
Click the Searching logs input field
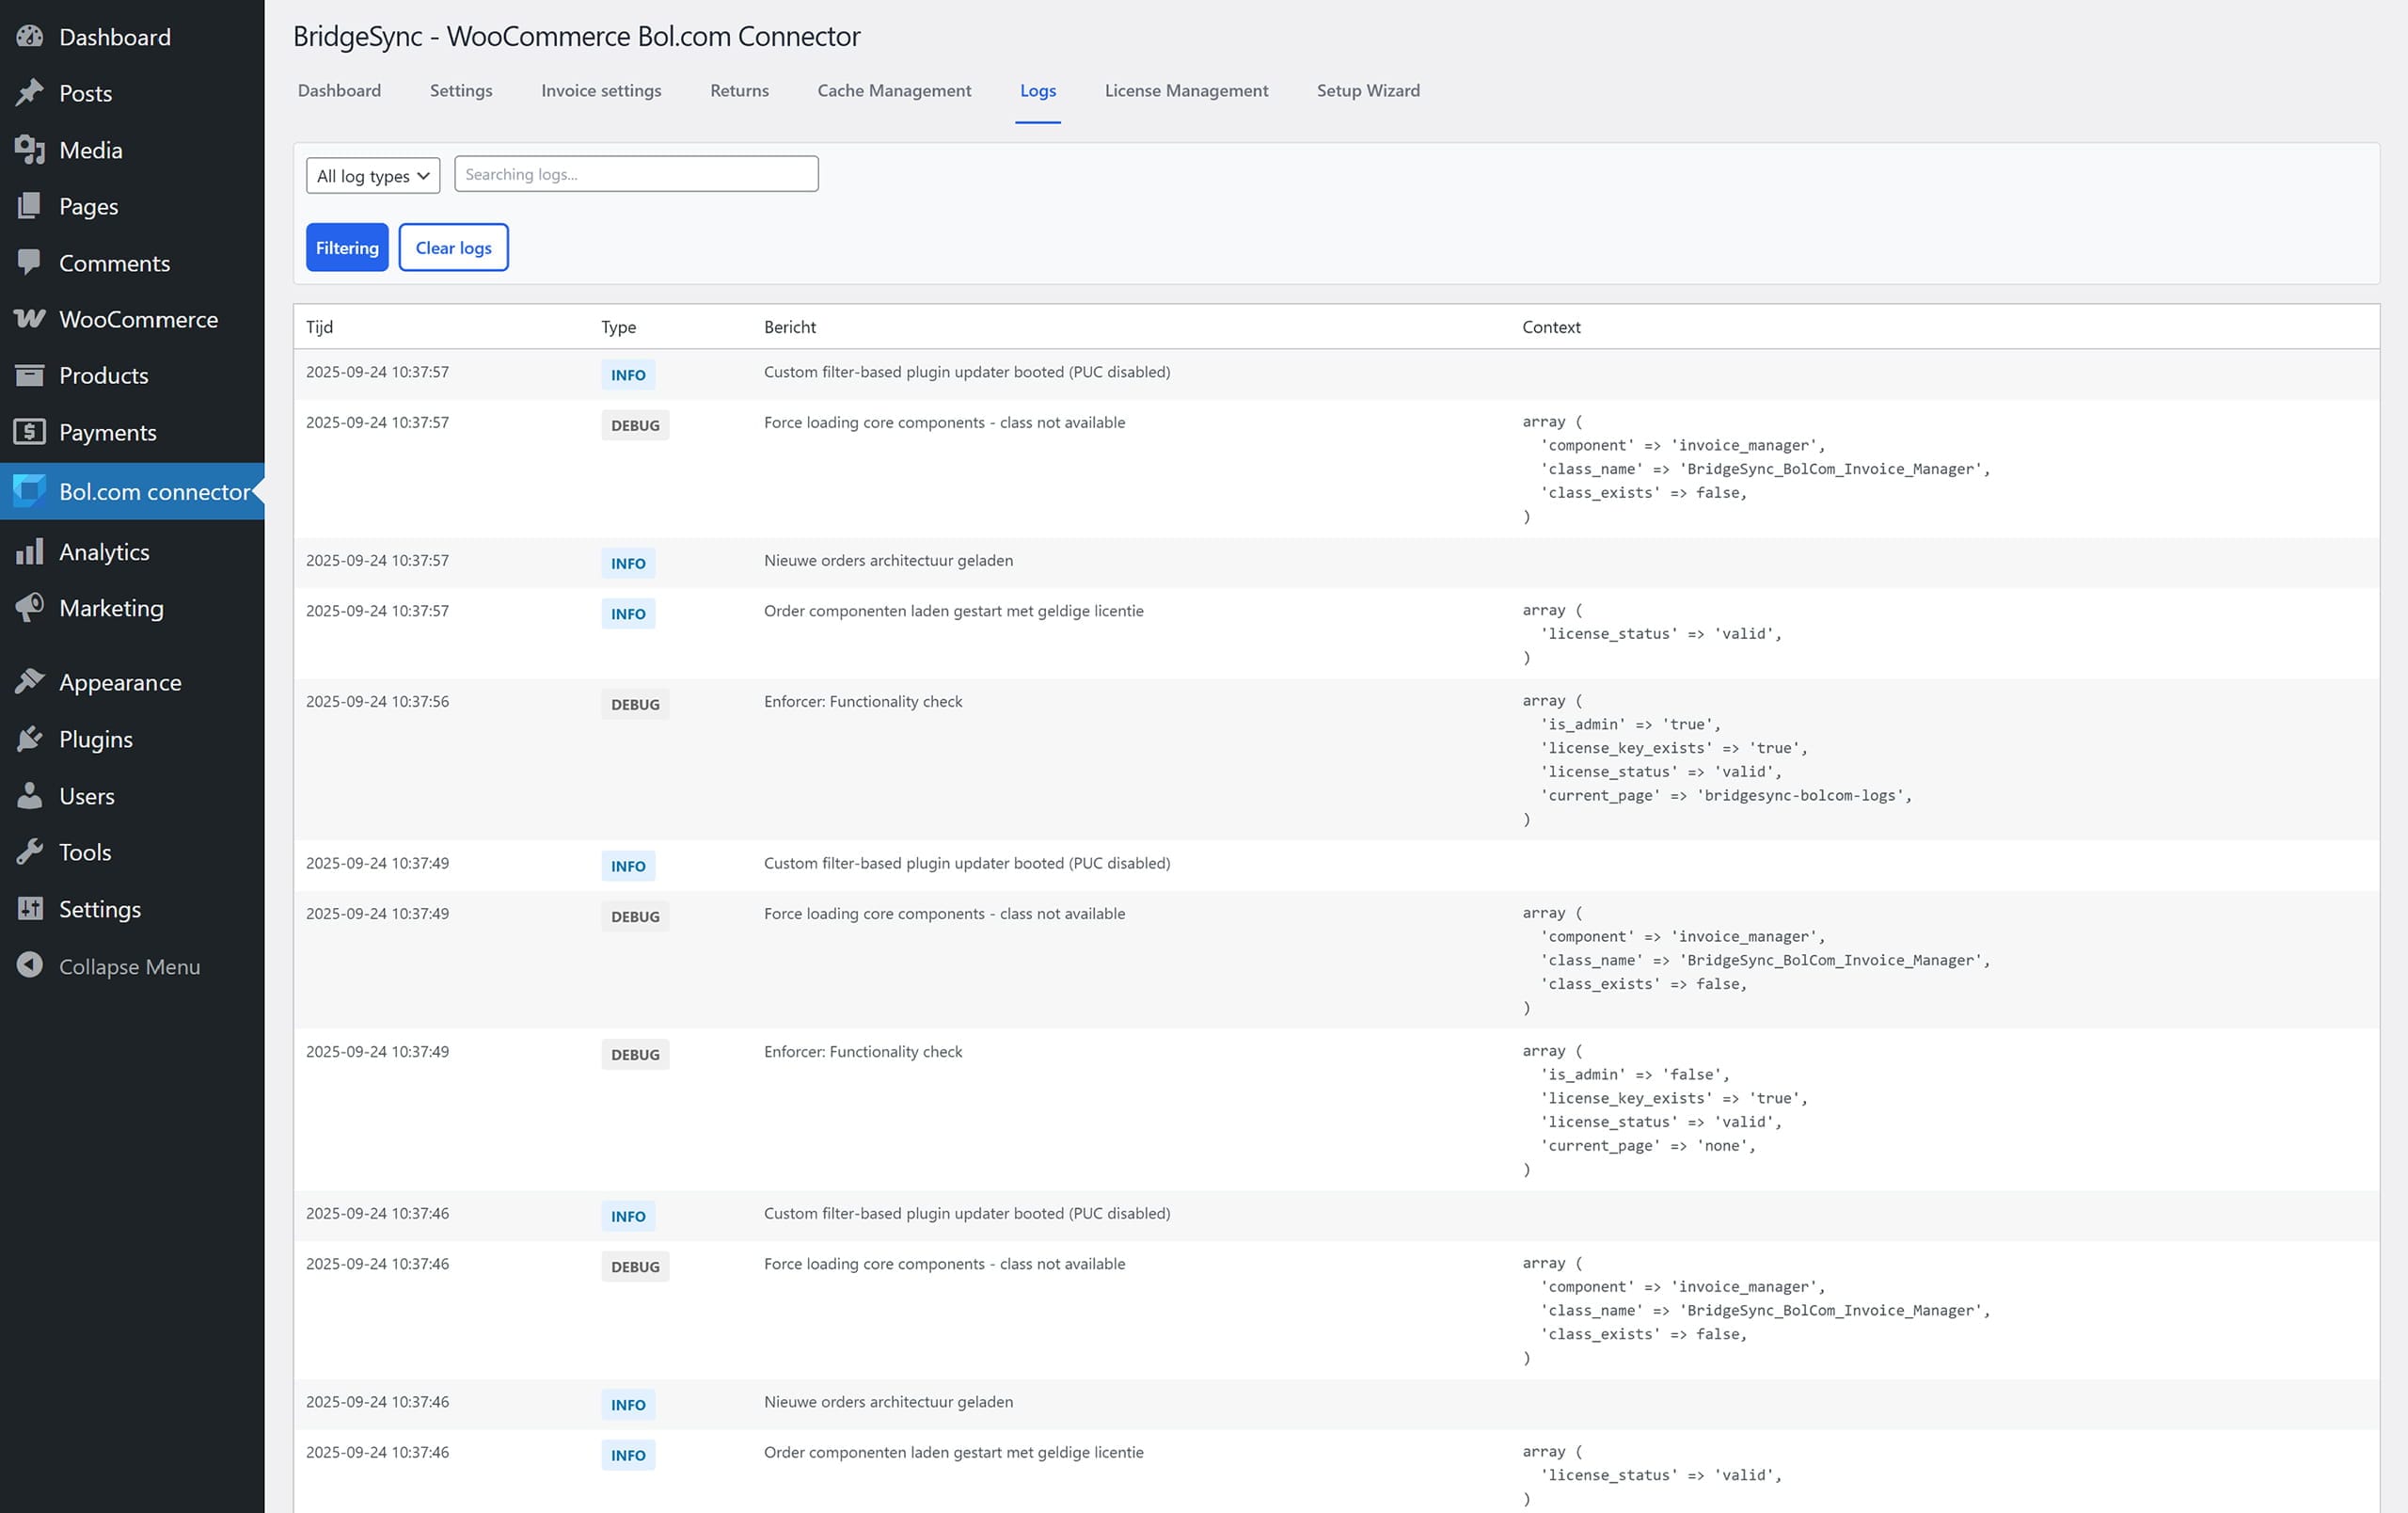click(x=636, y=173)
